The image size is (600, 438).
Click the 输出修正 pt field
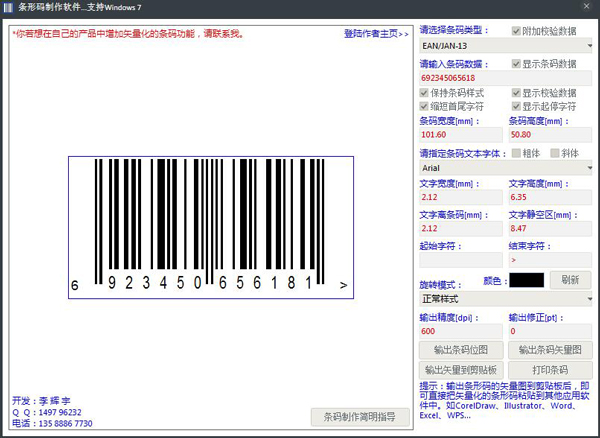click(x=550, y=331)
